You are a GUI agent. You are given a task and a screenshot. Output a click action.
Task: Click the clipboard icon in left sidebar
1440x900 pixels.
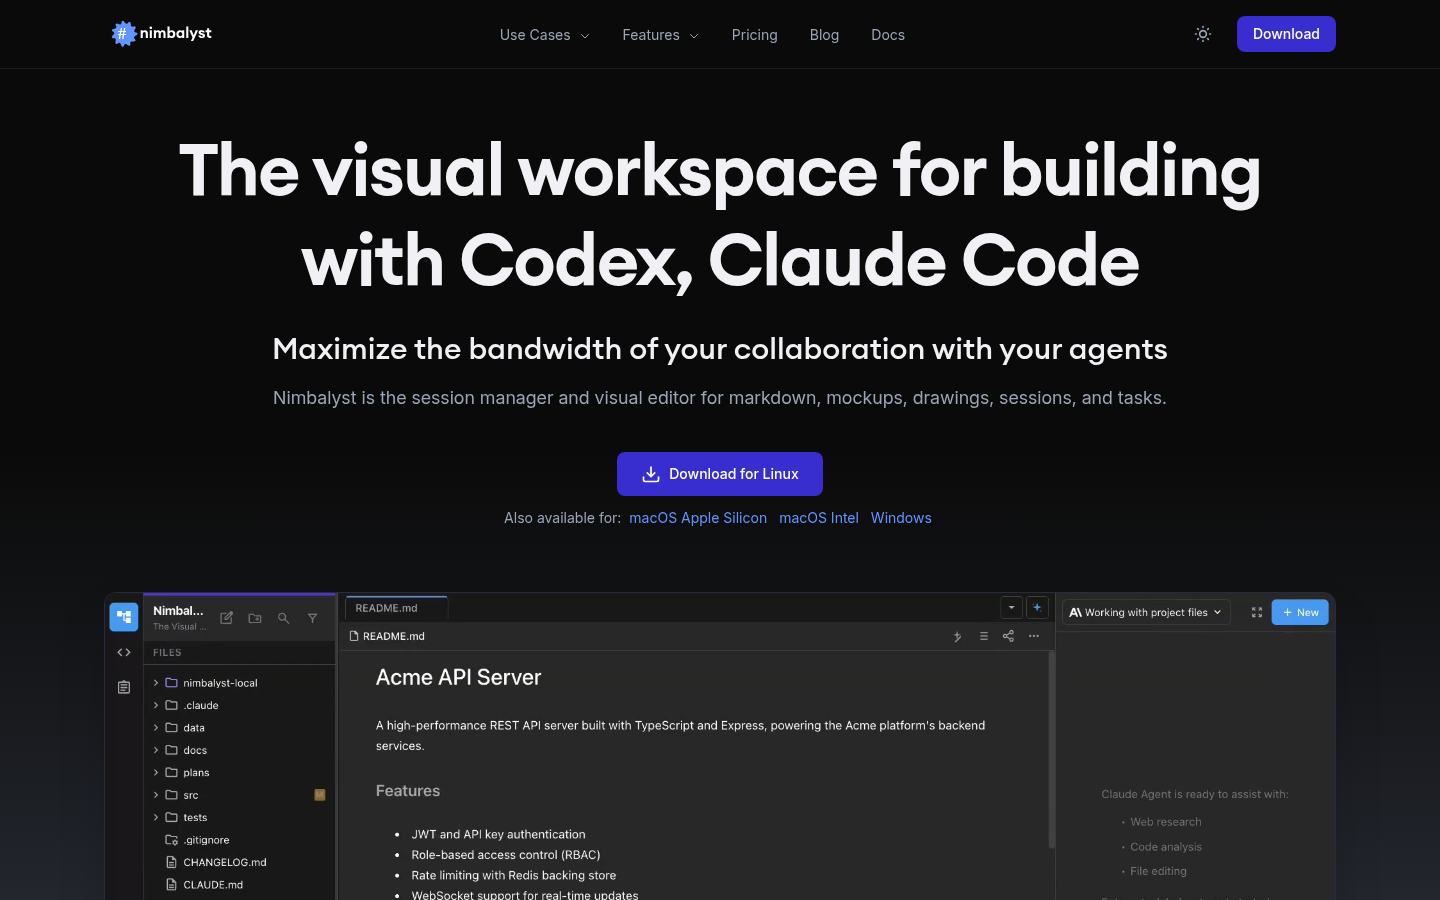(124, 687)
